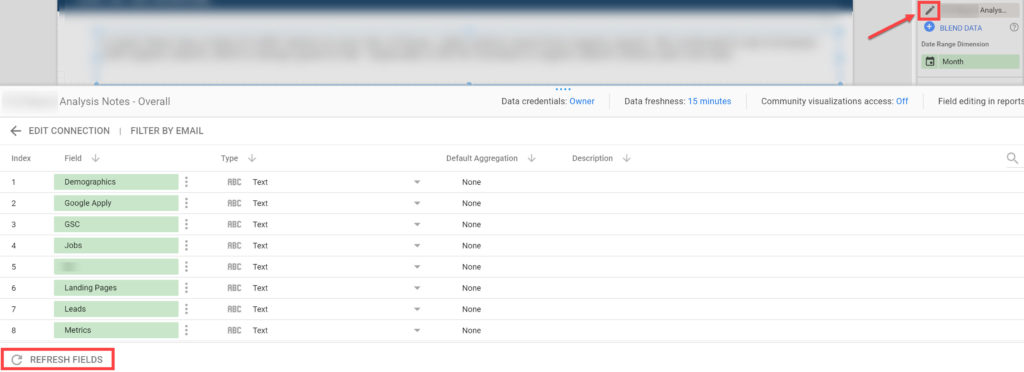
Task: Click ABC type icon in Demographics row
Action: coord(234,182)
